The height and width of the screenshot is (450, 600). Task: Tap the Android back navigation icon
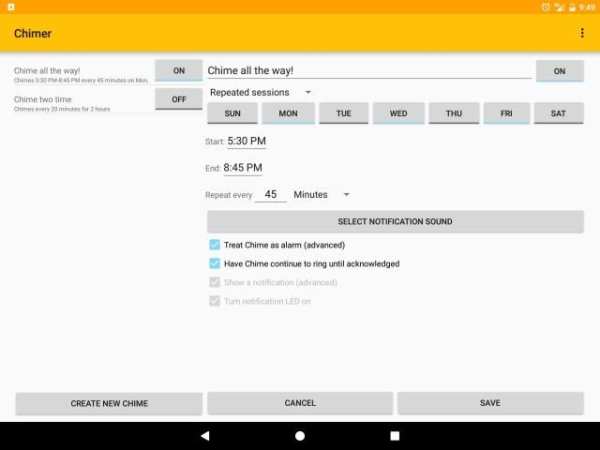pyautogui.click(x=205, y=435)
